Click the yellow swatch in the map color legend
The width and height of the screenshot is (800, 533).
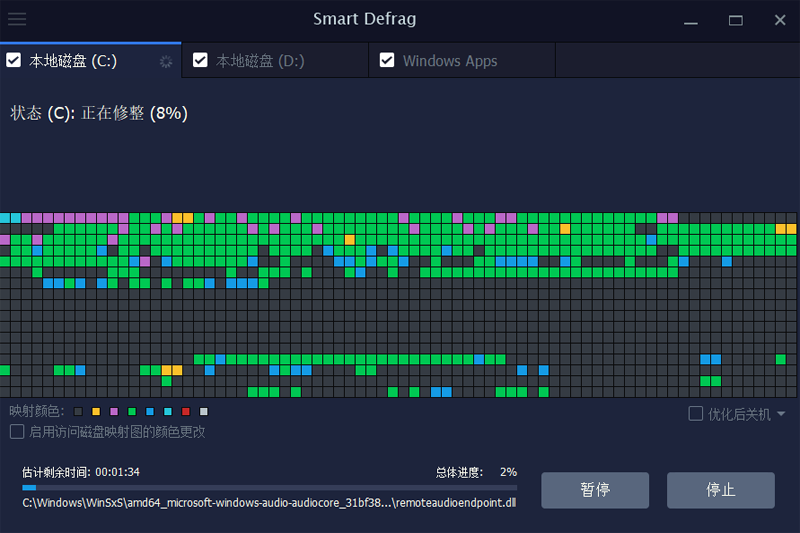(96, 412)
